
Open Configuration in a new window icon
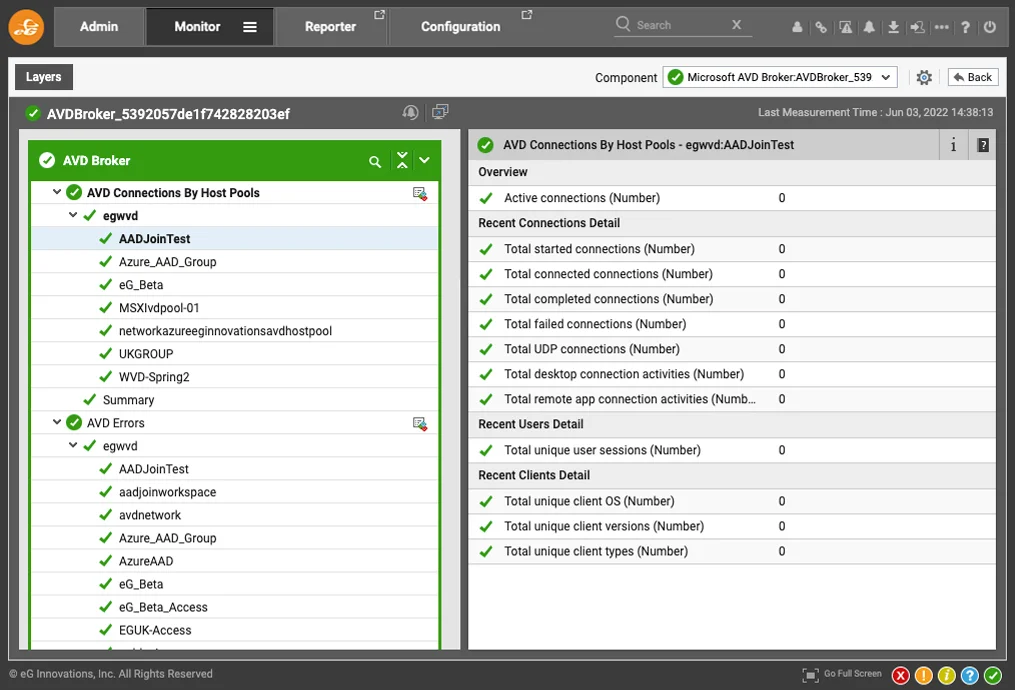tap(527, 14)
